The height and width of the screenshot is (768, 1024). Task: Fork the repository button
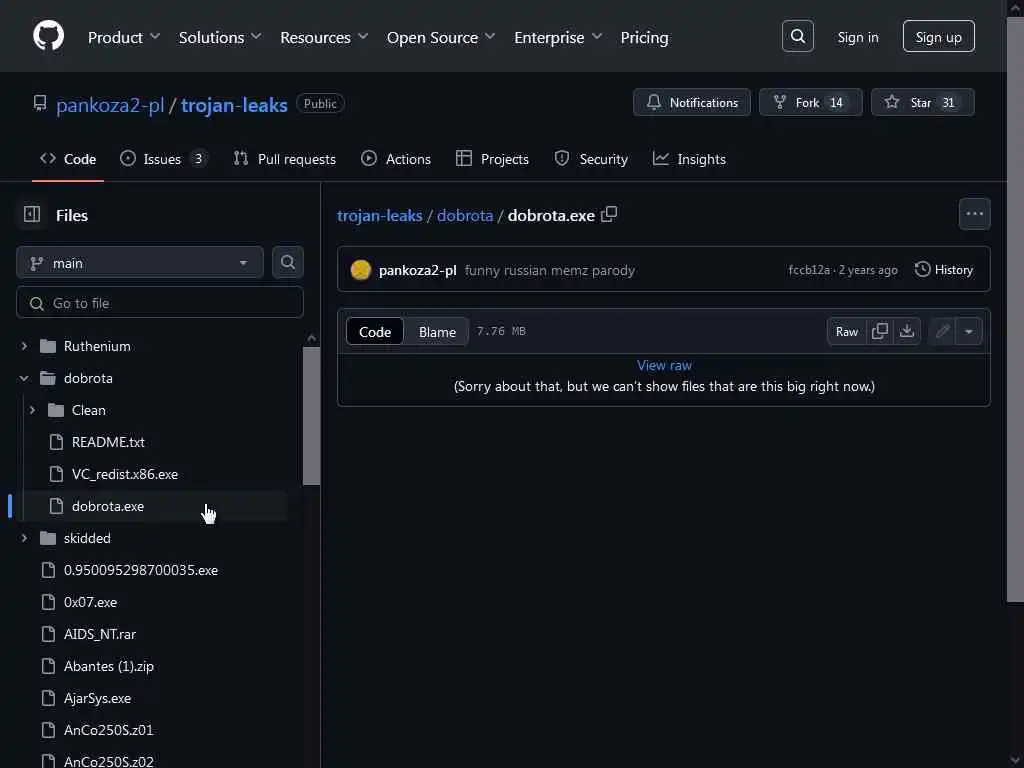810,103
